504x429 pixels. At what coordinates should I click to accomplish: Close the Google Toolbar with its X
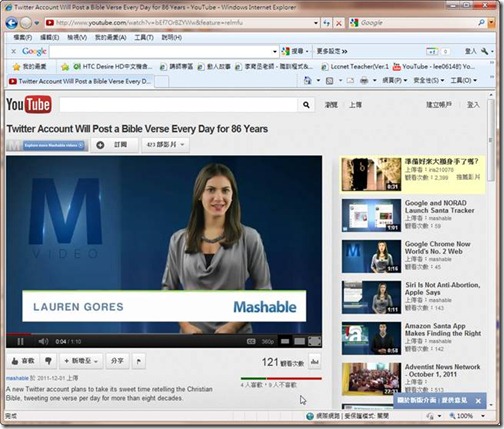(13, 51)
